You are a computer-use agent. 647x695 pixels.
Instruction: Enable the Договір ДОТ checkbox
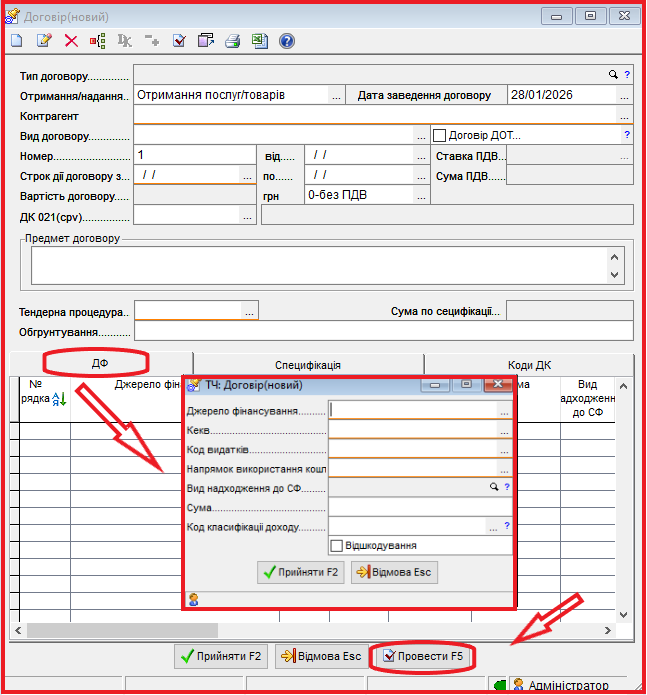(439, 135)
